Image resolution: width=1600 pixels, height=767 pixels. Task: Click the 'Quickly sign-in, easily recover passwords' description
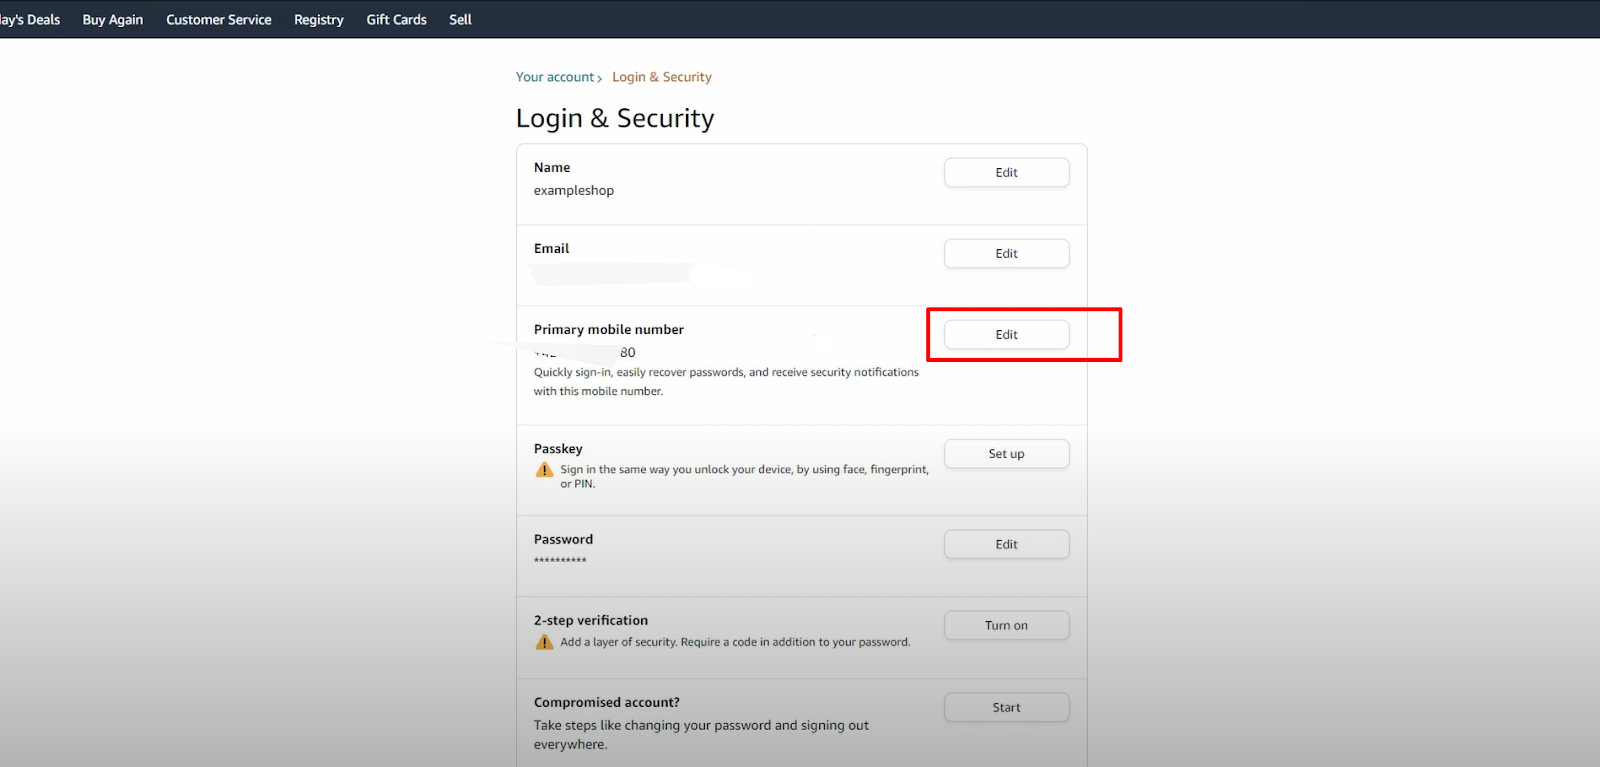click(x=726, y=381)
